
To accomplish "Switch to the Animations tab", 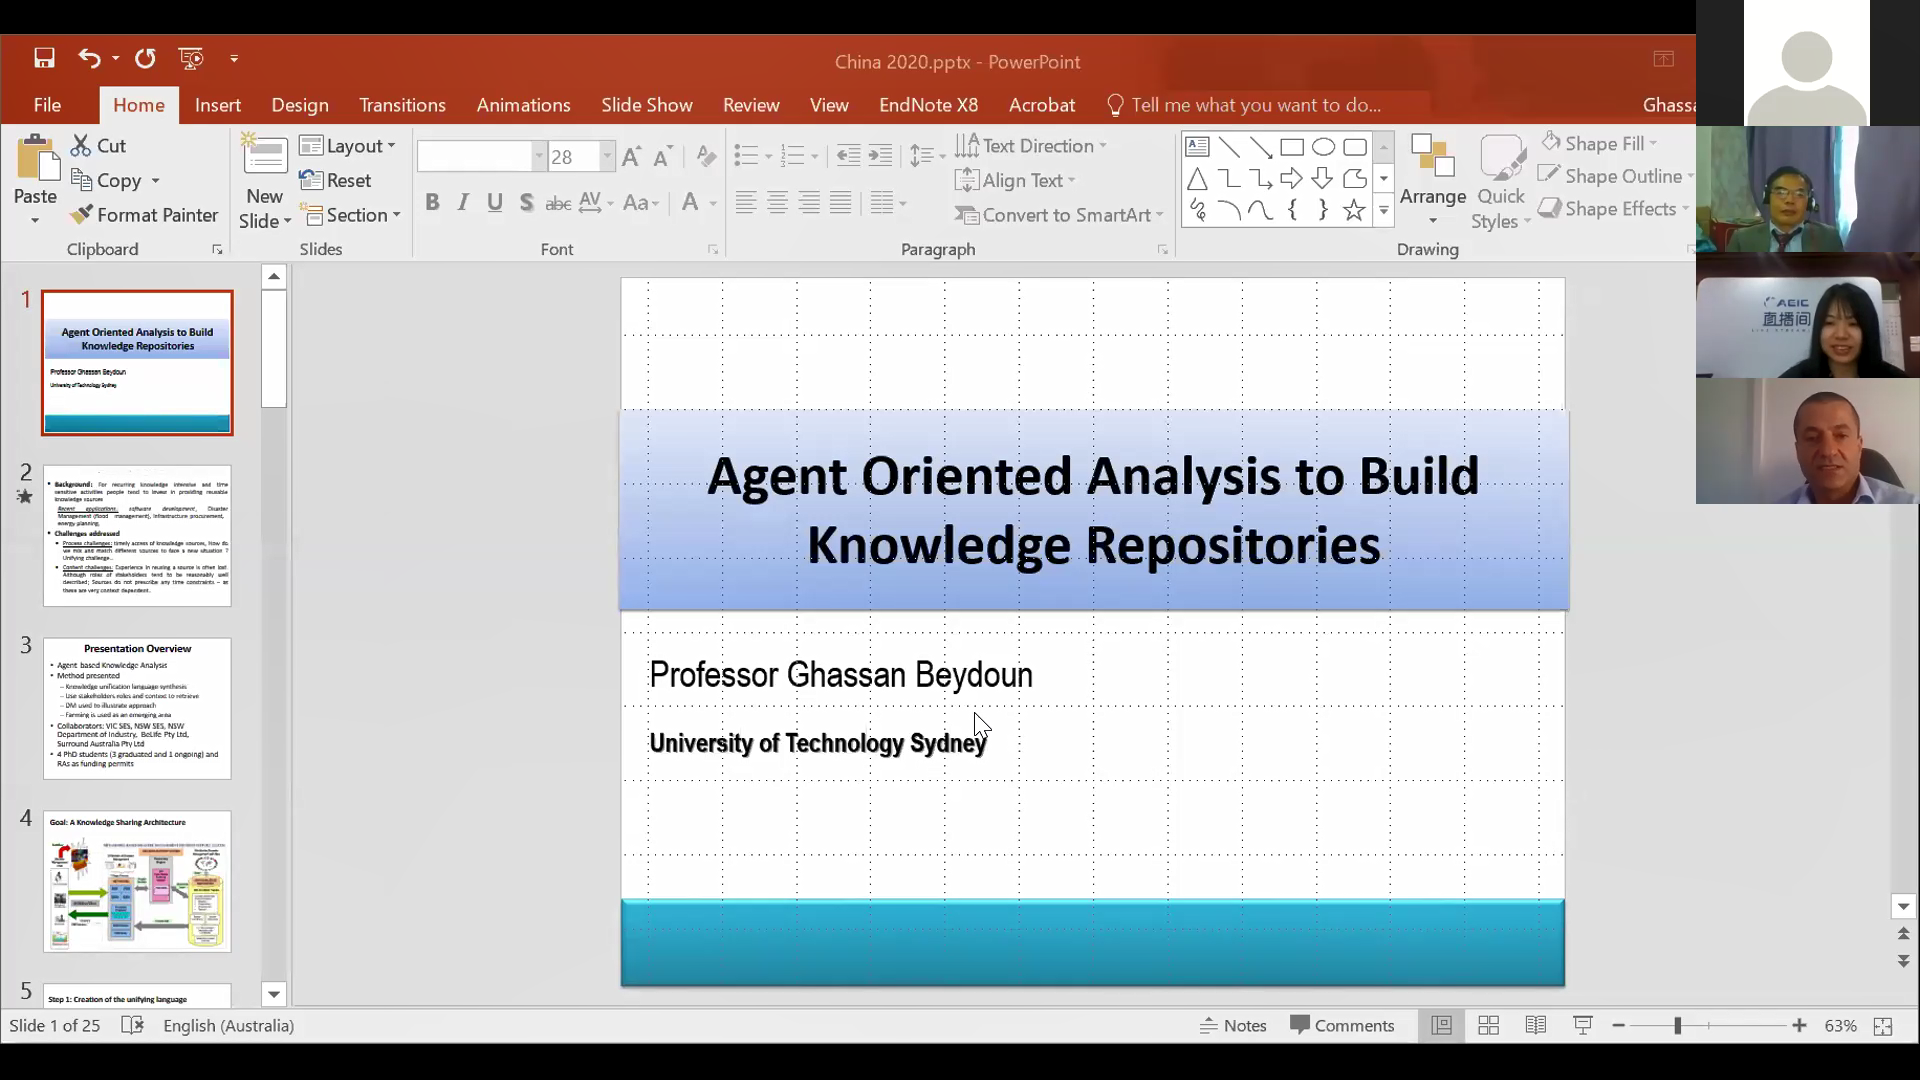I will [523, 105].
